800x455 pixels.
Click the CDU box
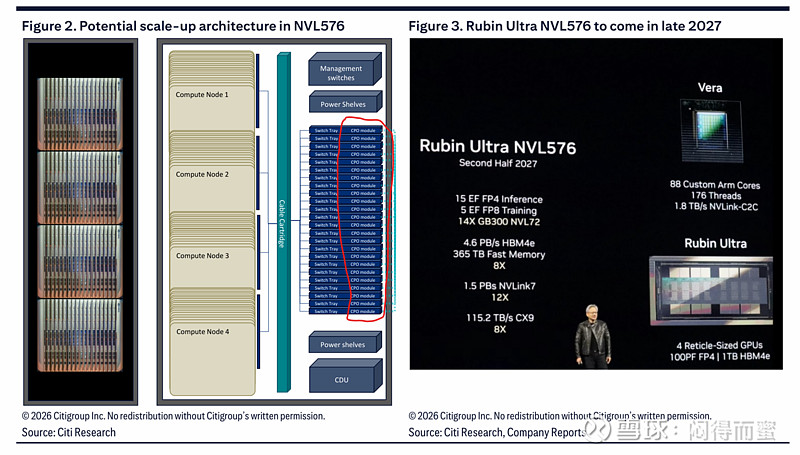345,376
